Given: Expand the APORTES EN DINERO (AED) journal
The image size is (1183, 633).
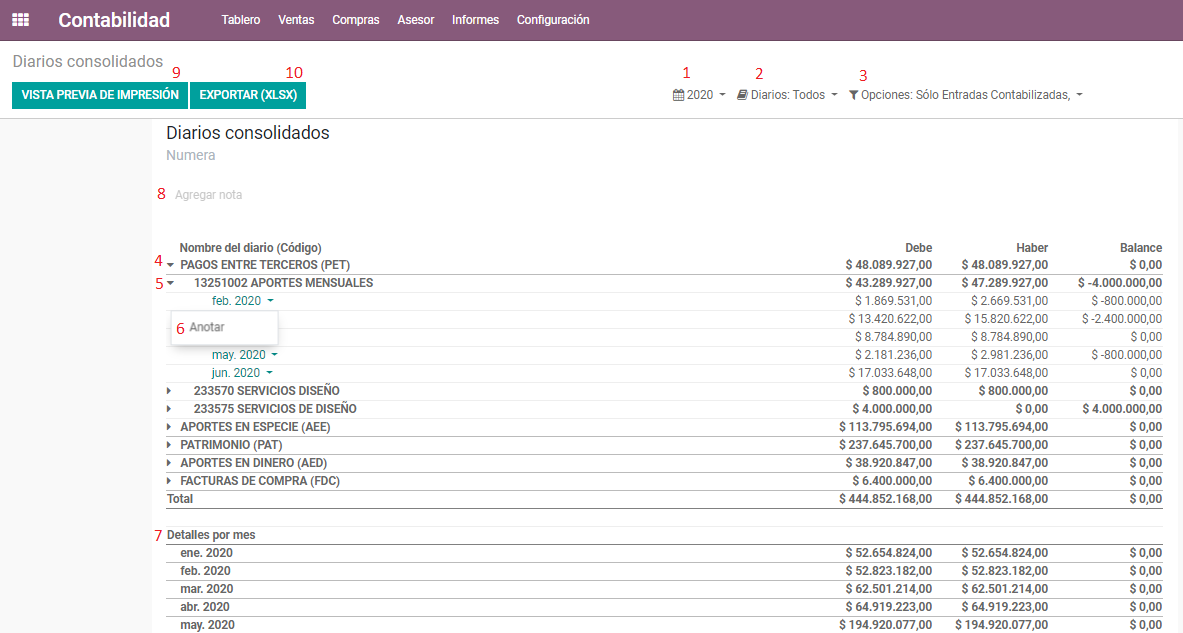Looking at the screenshot, I should (x=170, y=463).
